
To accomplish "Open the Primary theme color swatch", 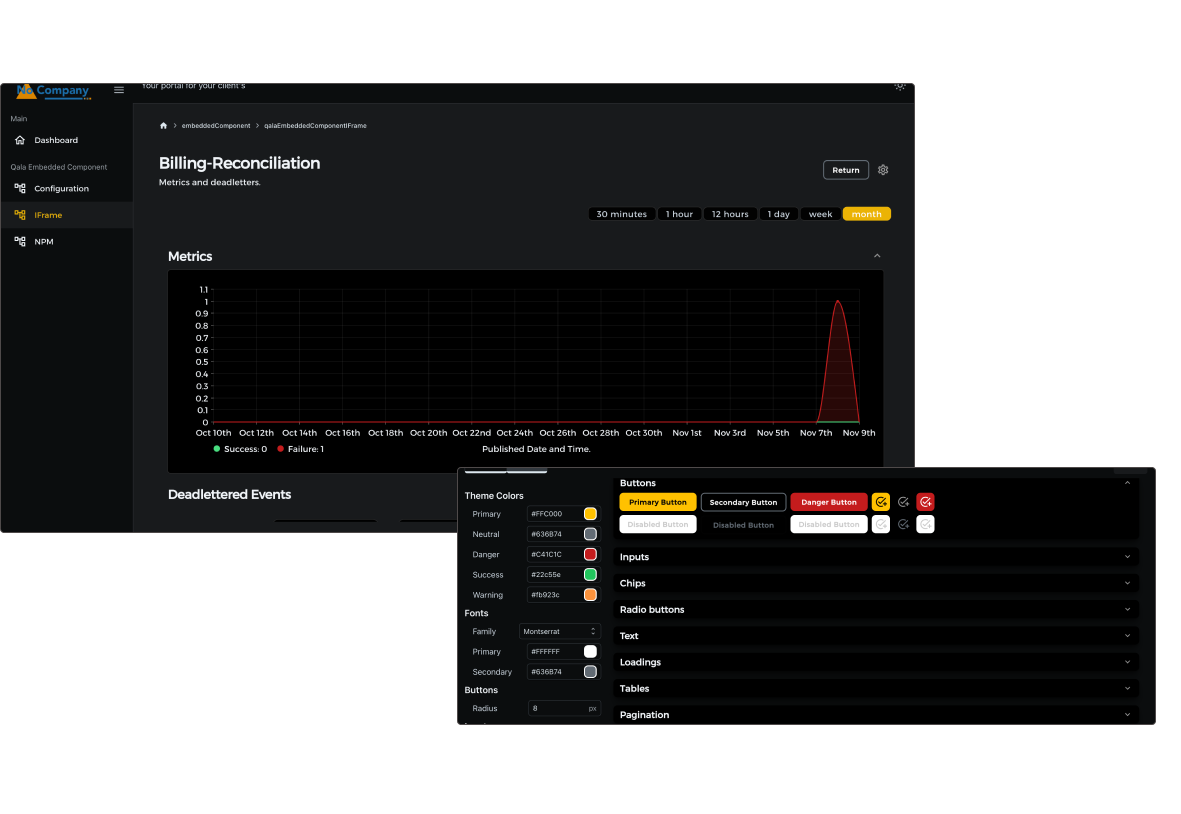I will (x=590, y=514).
